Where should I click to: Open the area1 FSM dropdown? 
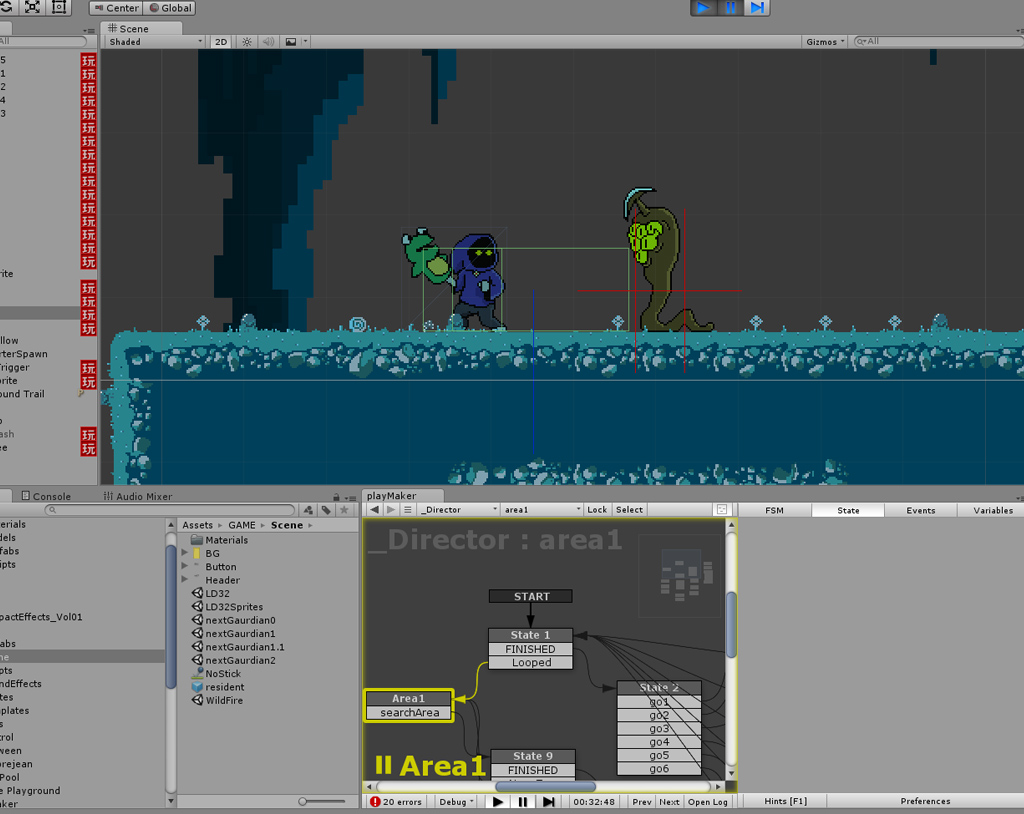(x=541, y=510)
